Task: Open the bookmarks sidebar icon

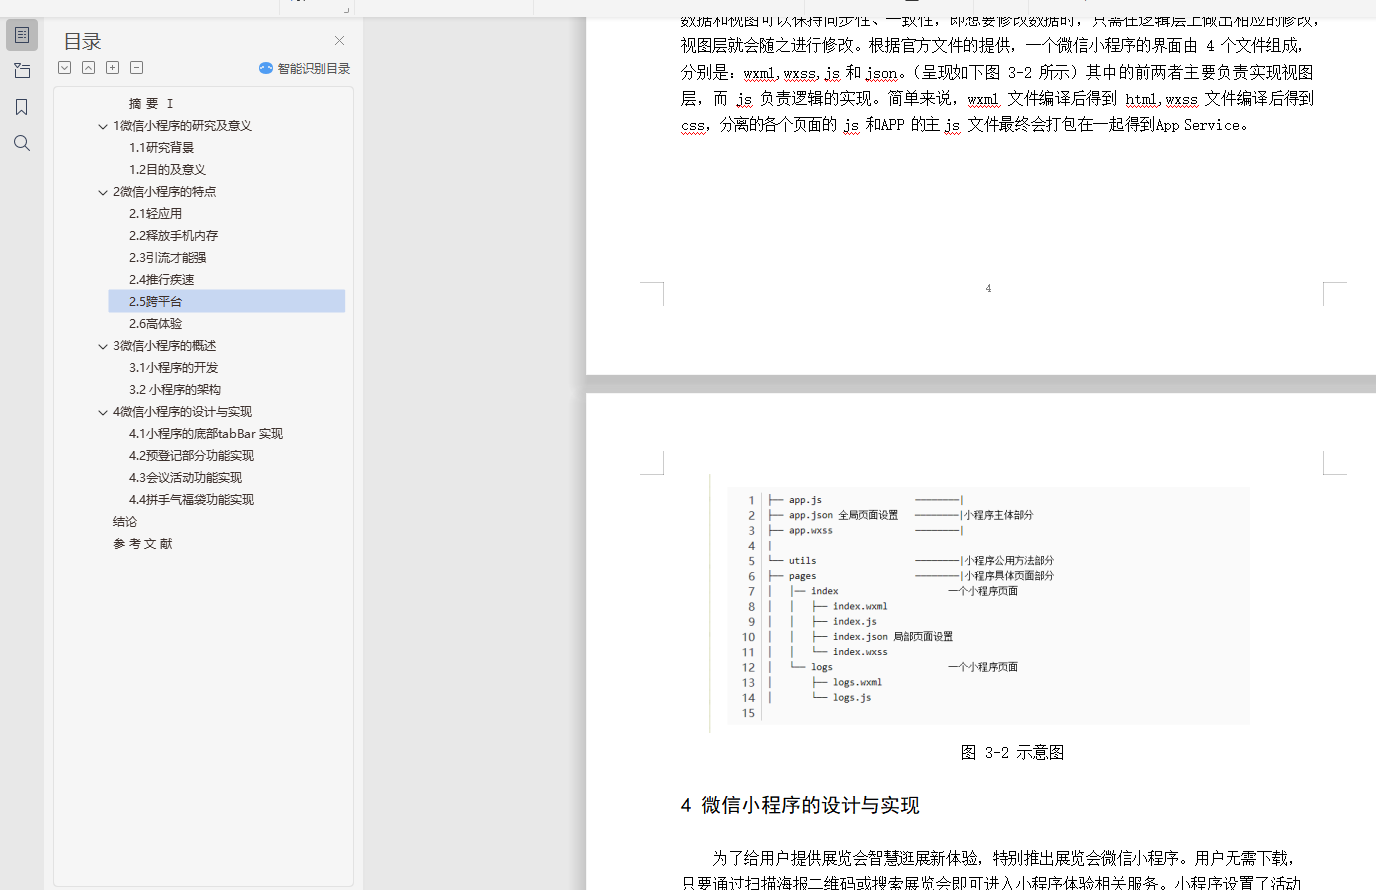Action: pos(22,107)
